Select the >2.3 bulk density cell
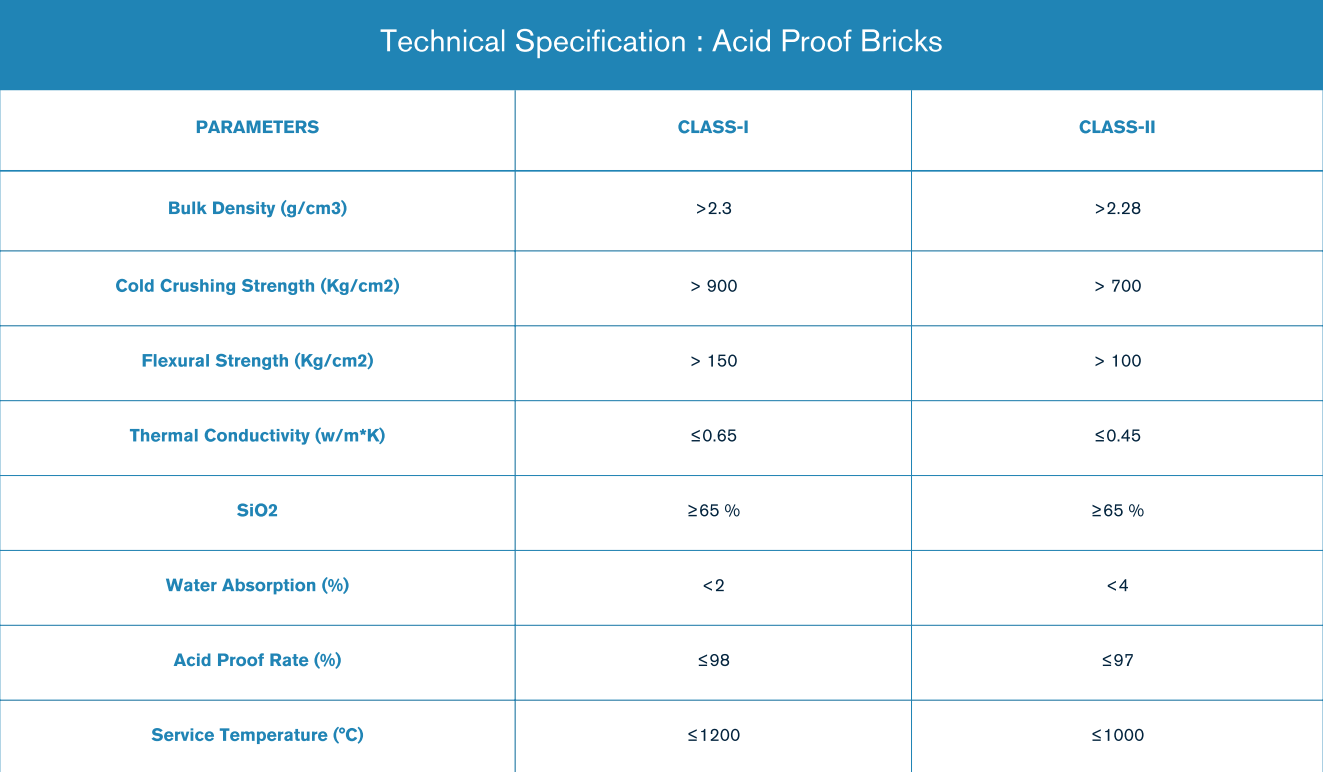 coord(713,208)
